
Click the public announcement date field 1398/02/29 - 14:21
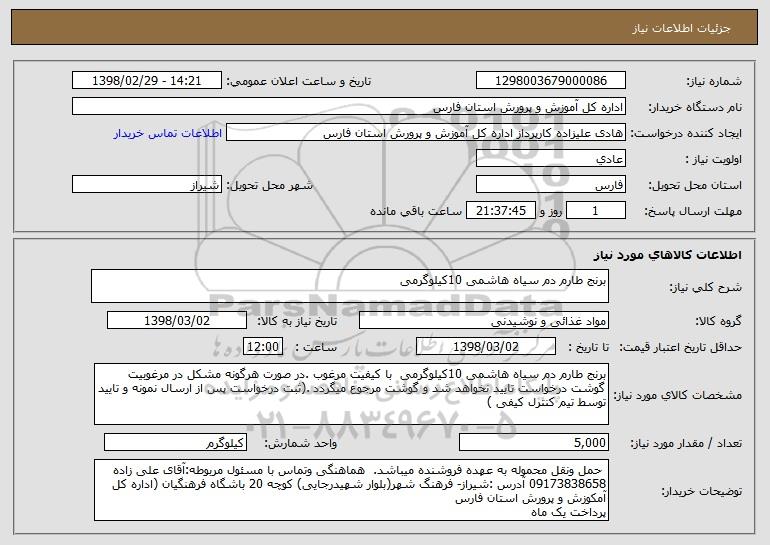pos(147,81)
